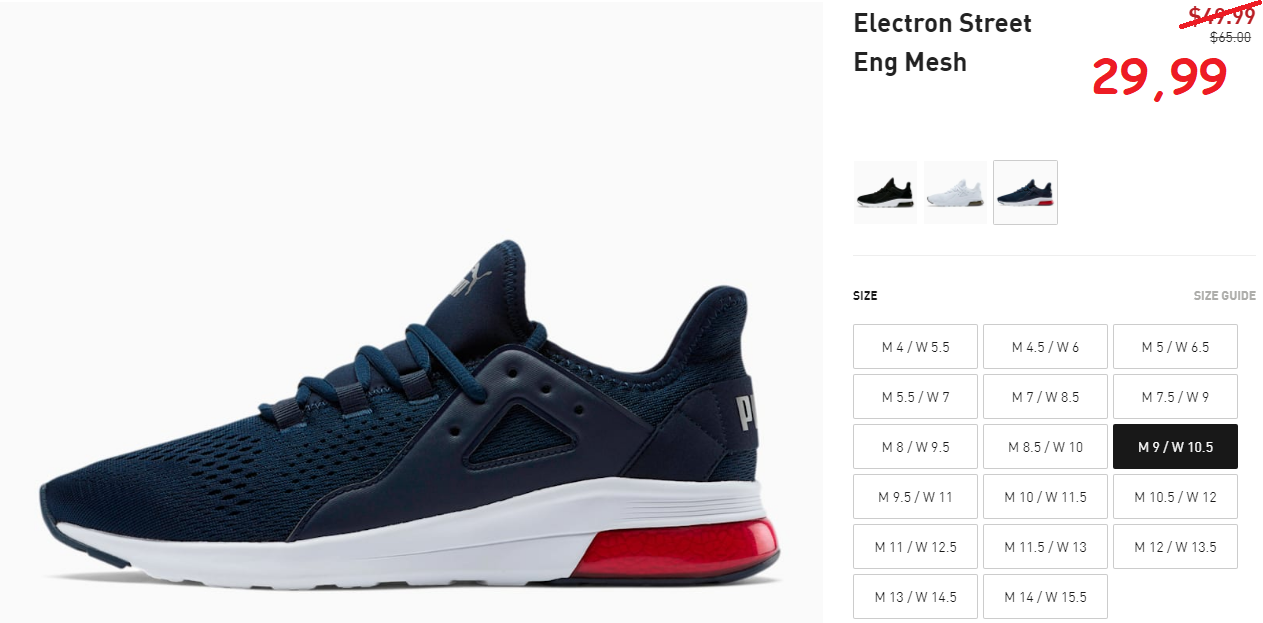1263x623 pixels.
Task: Pick size M 12 / W 13.5
Action: [x=1175, y=547]
